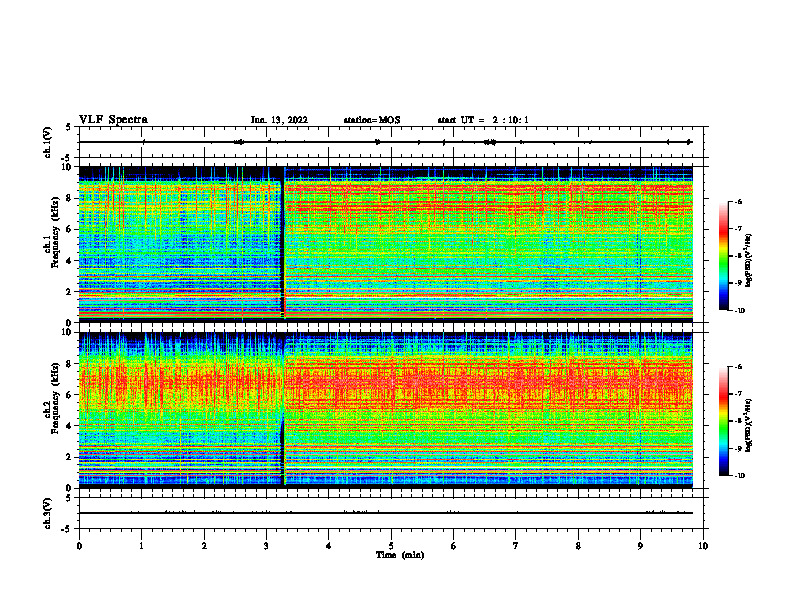Click the "6" kHz tick on ch.2 spectrogram
792x612 pixels.
click(x=70, y=395)
